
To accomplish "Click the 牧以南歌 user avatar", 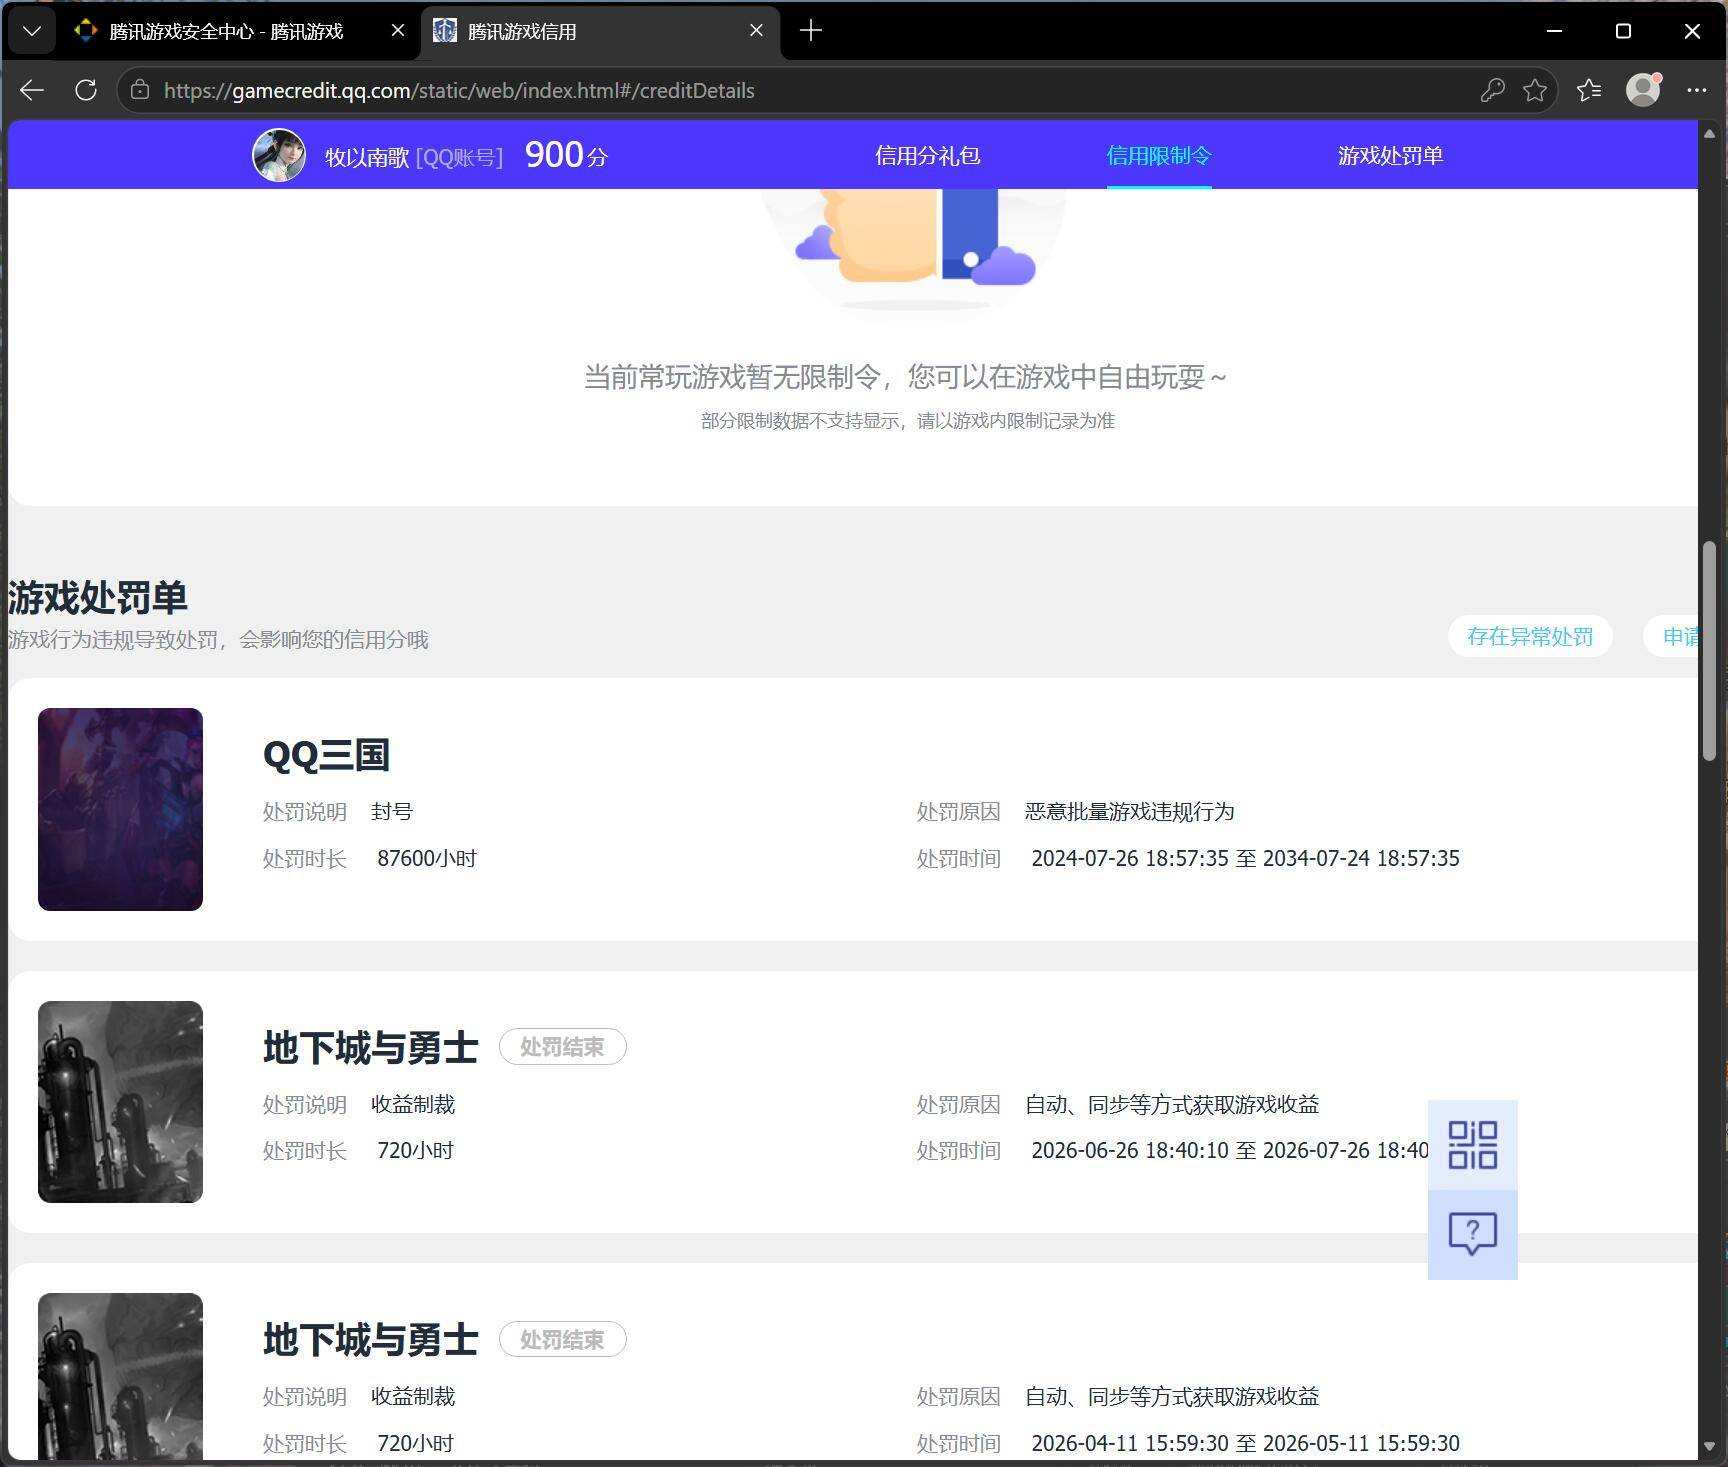I will pyautogui.click(x=279, y=155).
